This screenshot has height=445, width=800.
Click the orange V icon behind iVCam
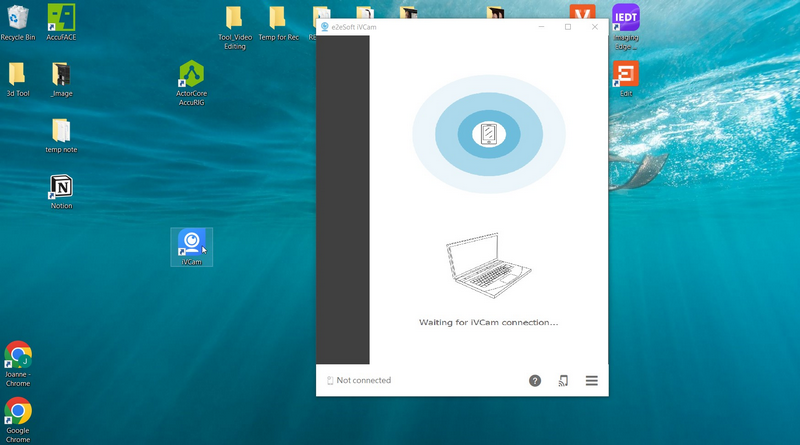(582, 12)
